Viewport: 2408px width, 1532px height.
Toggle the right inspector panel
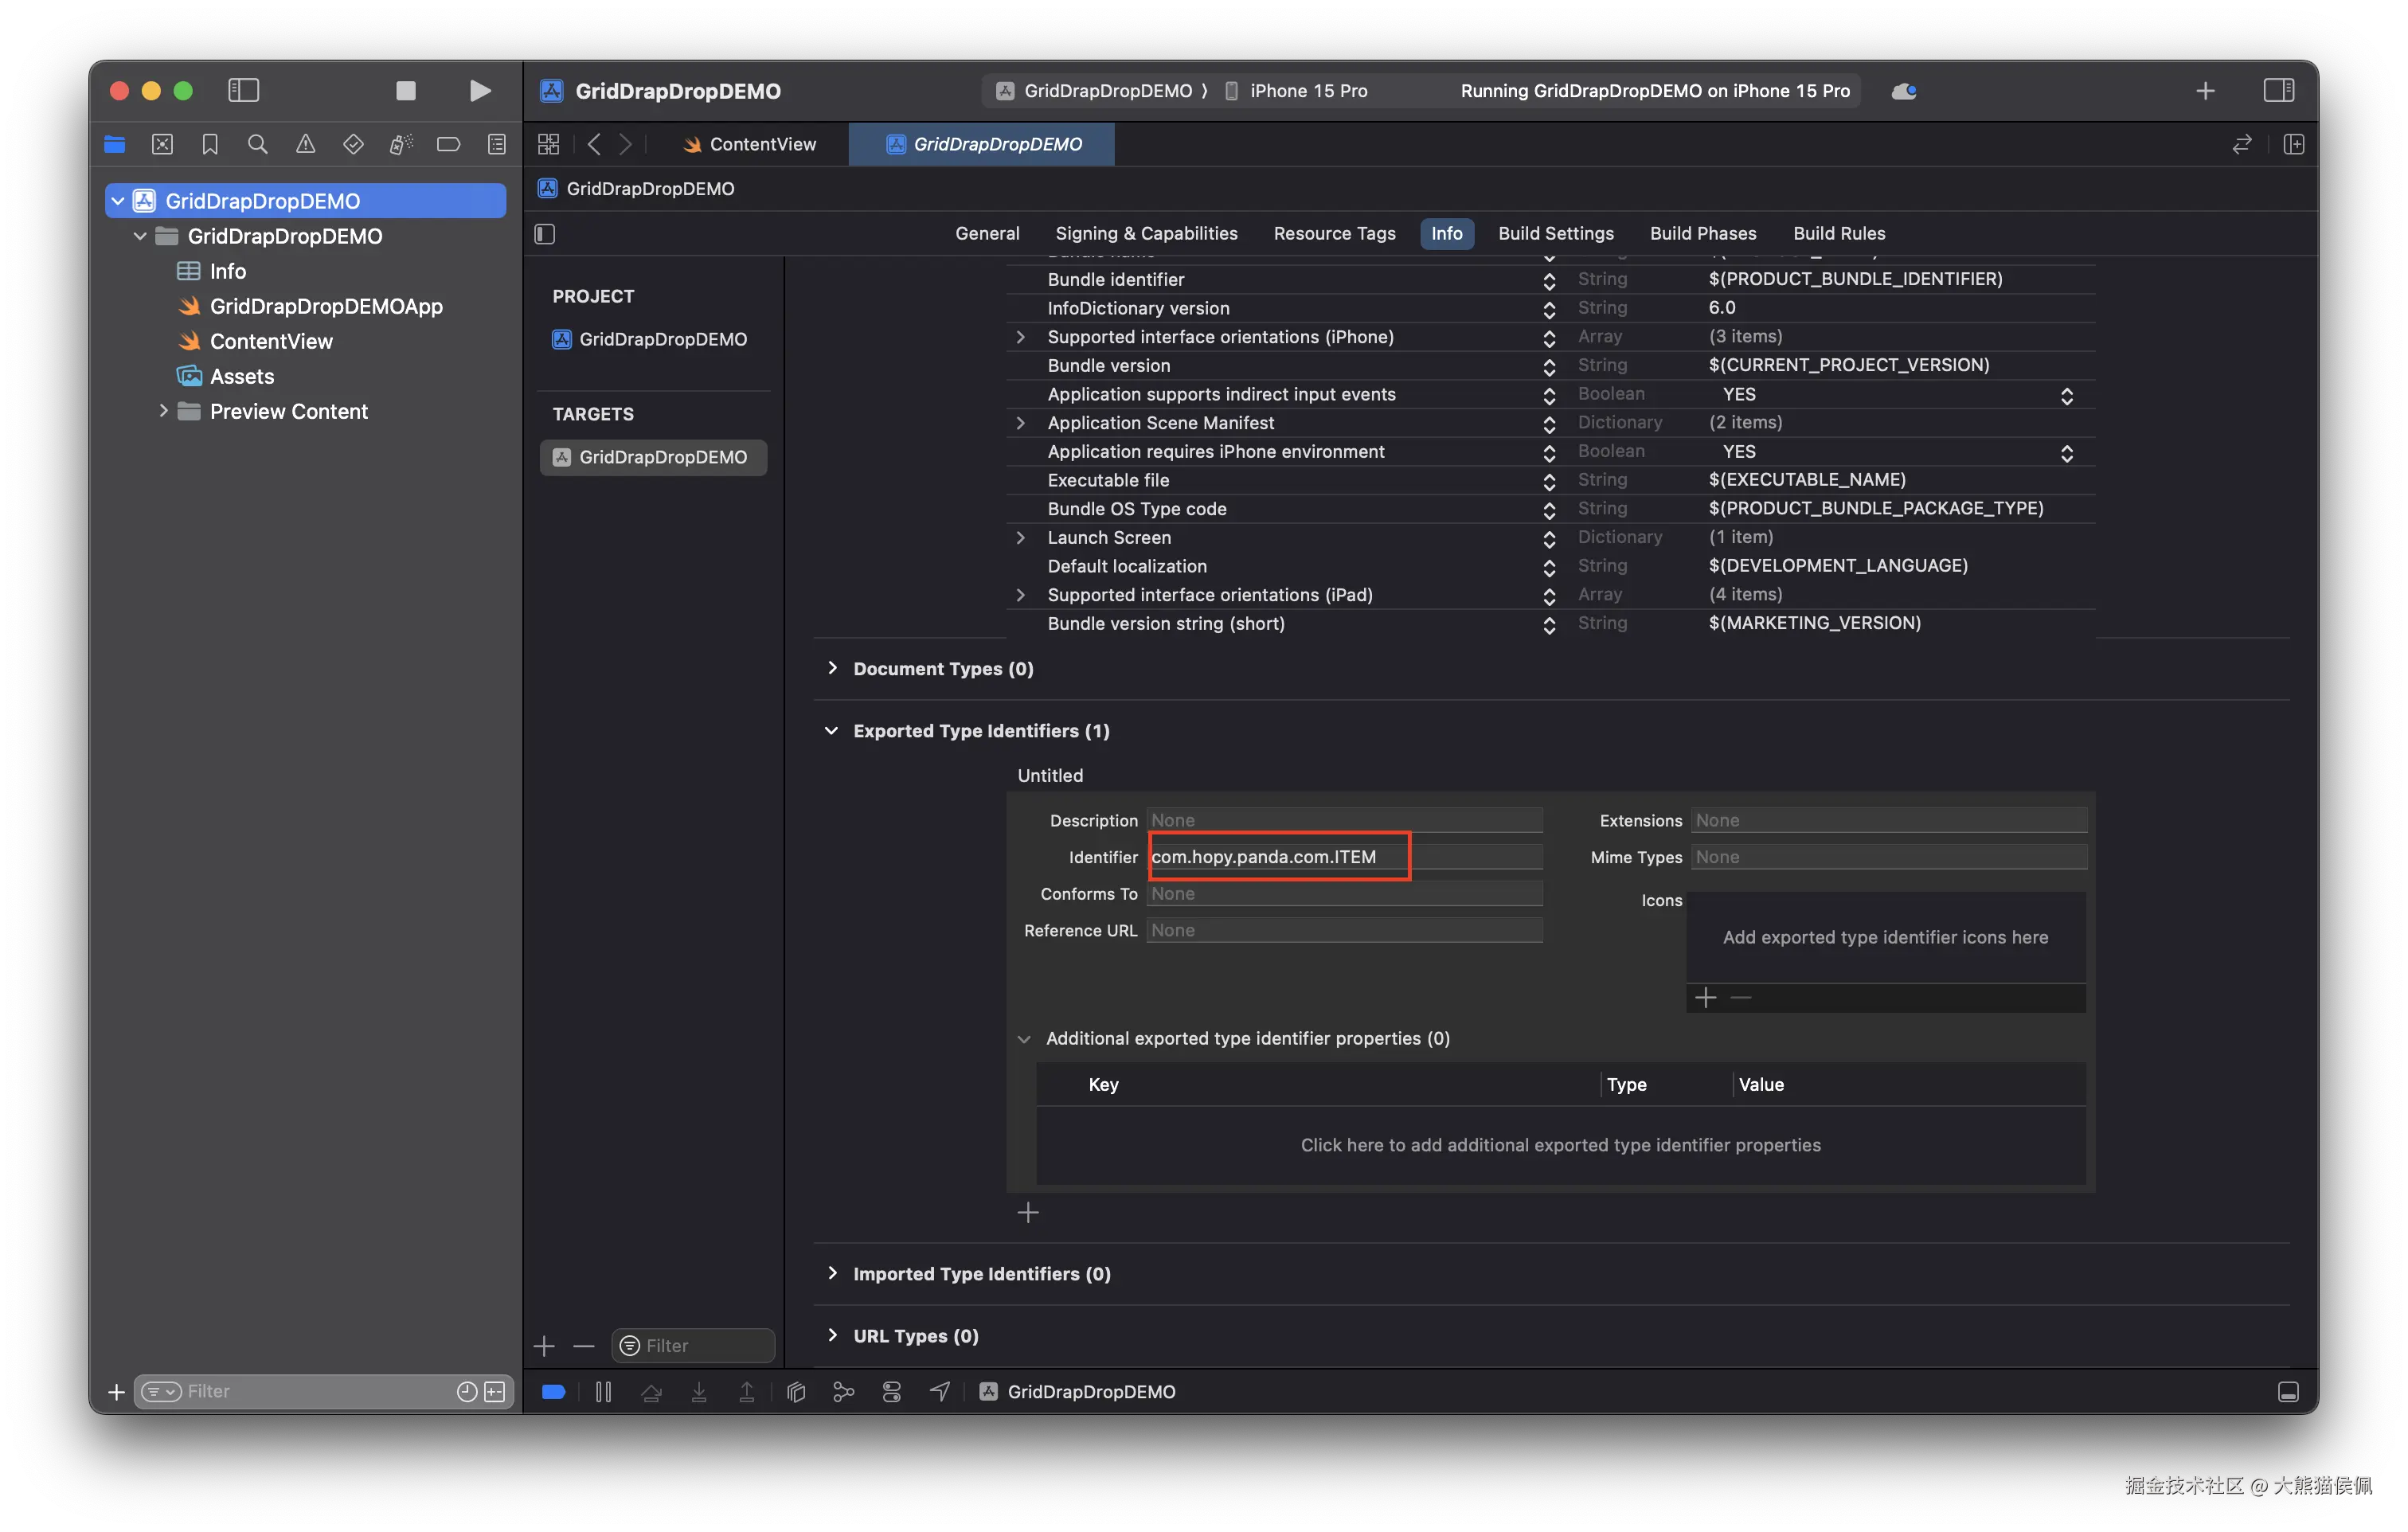click(x=2278, y=91)
